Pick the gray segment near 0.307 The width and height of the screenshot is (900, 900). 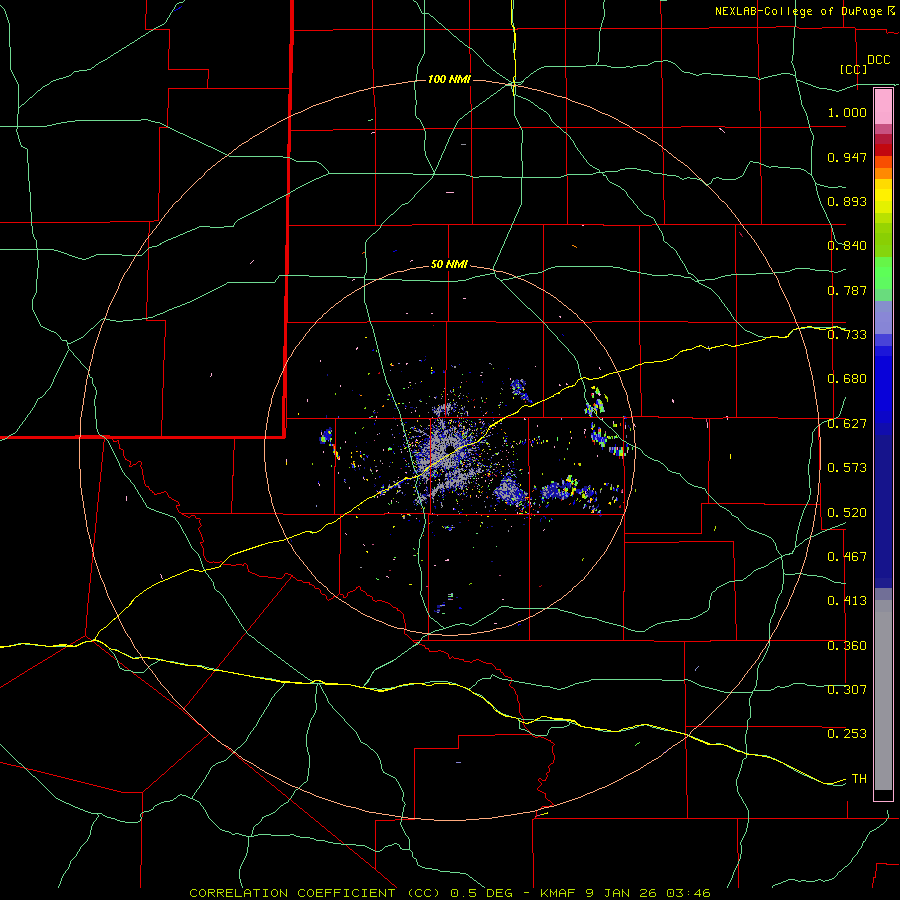click(883, 695)
